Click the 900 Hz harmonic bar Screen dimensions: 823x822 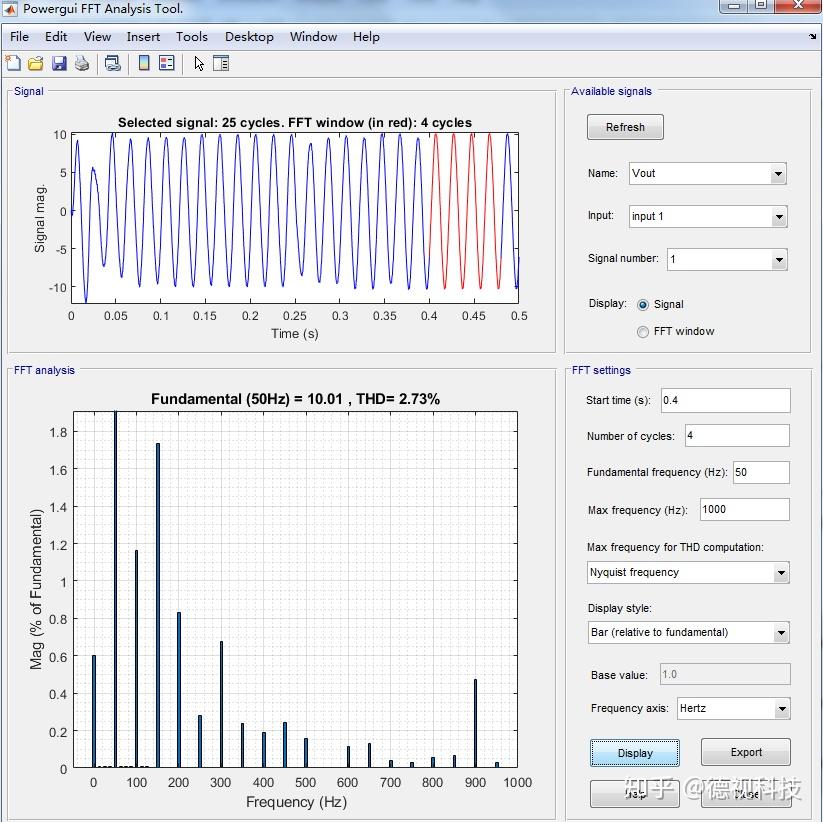click(476, 723)
